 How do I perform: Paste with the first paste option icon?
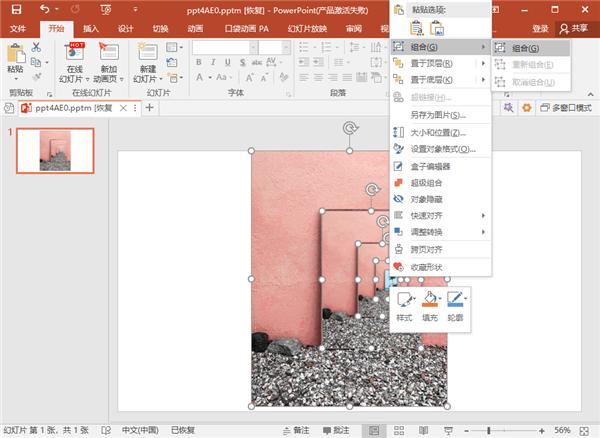pos(416,28)
